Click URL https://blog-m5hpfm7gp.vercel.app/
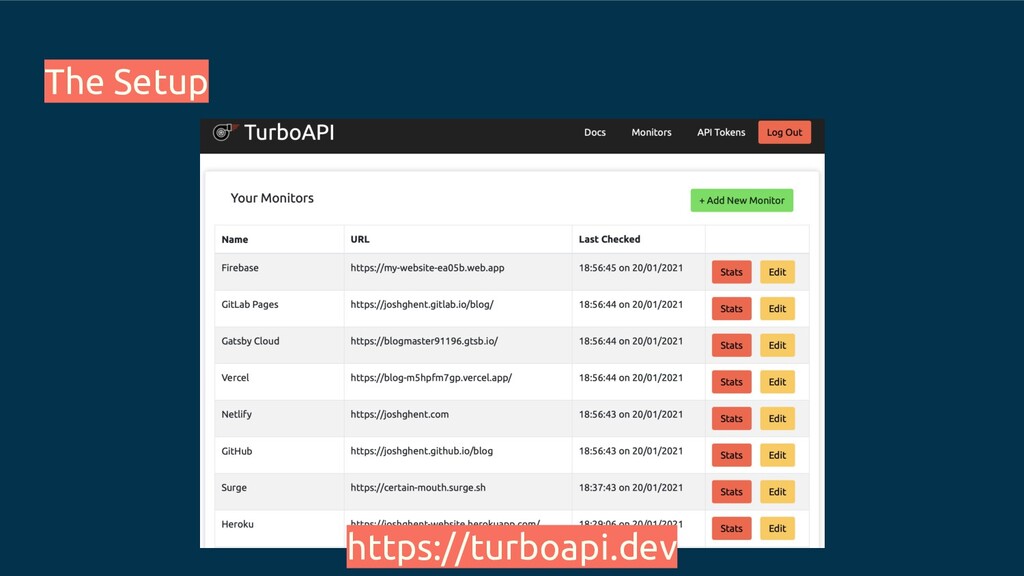Viewport: 1024px width, 576px height. [x=431, y=377]
